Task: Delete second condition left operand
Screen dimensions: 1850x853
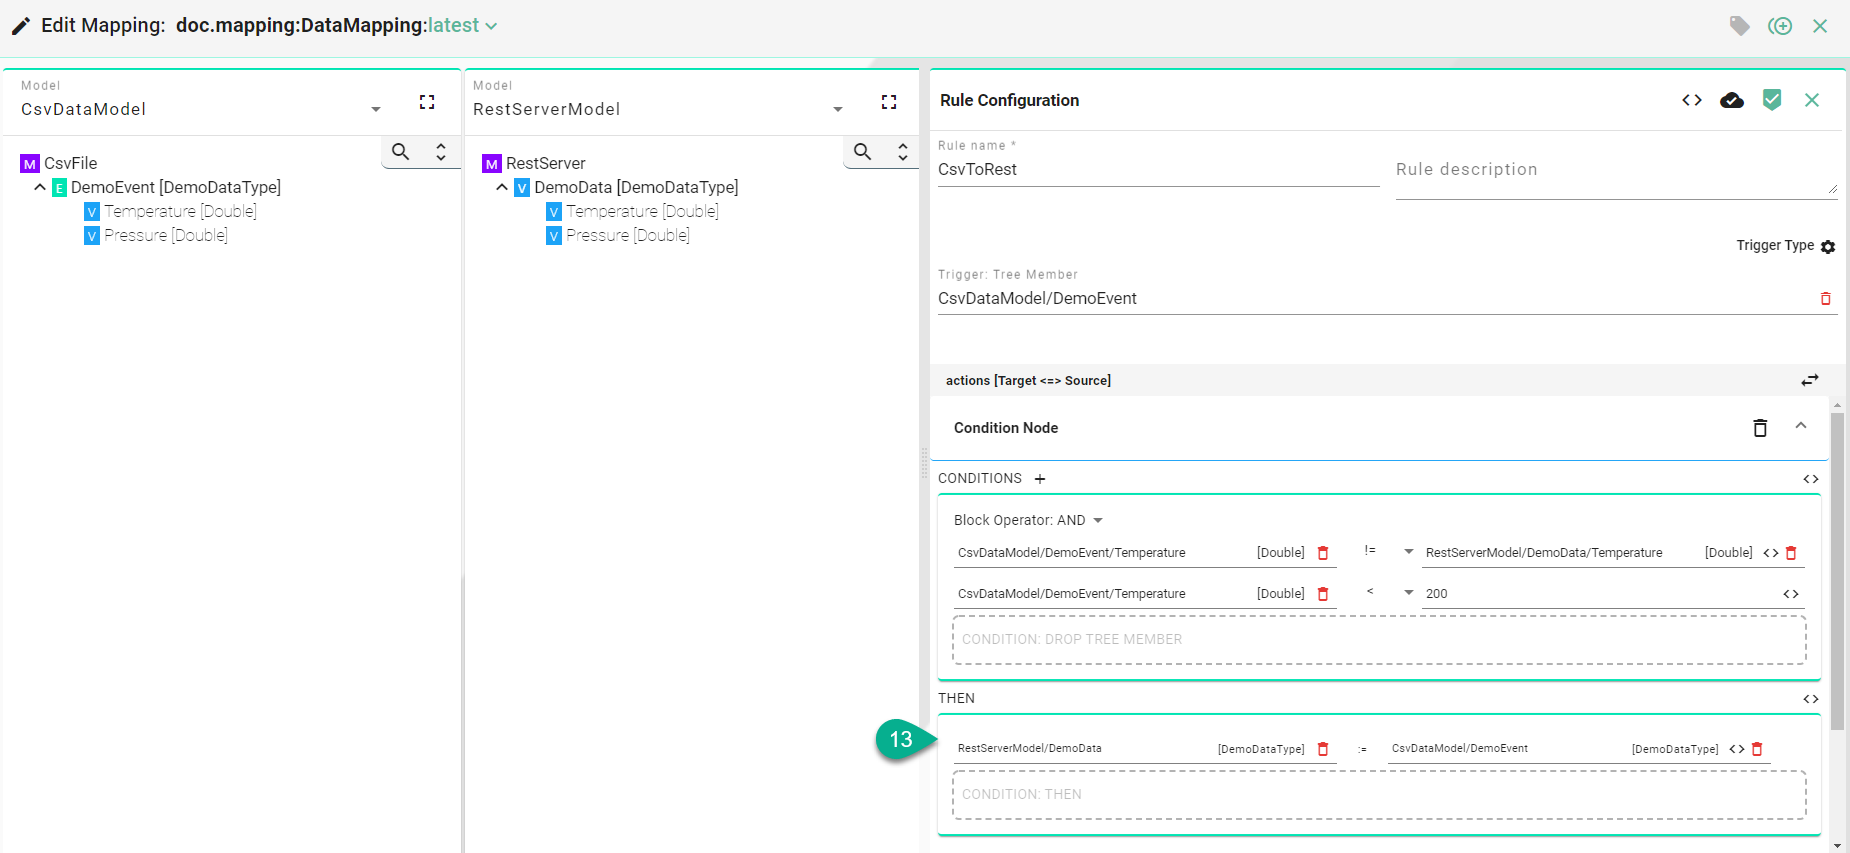Action: pos(1323,594)
